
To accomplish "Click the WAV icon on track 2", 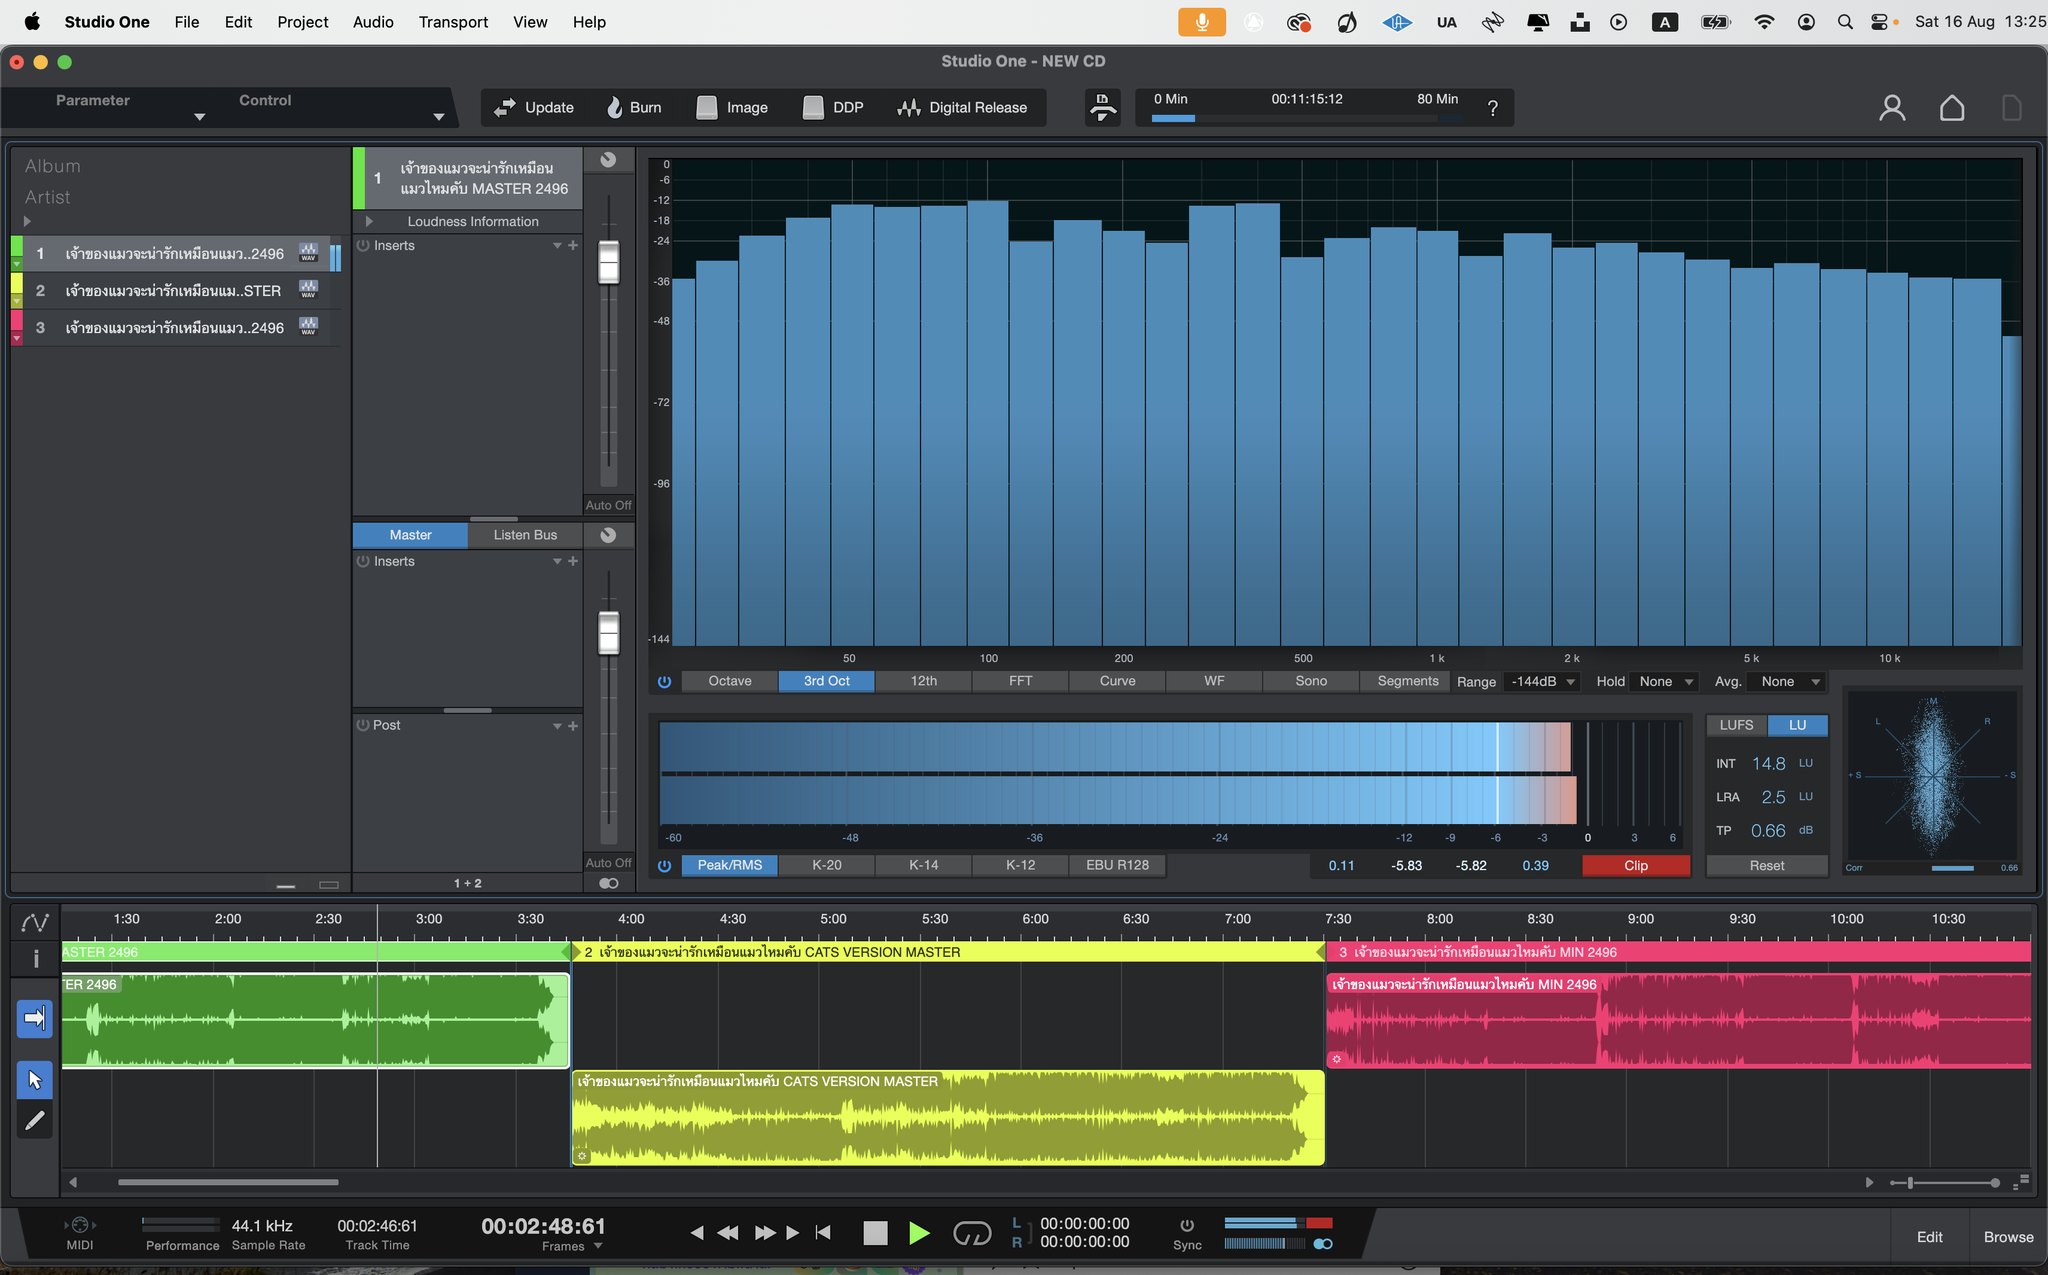I will click(x=308, y=290).
